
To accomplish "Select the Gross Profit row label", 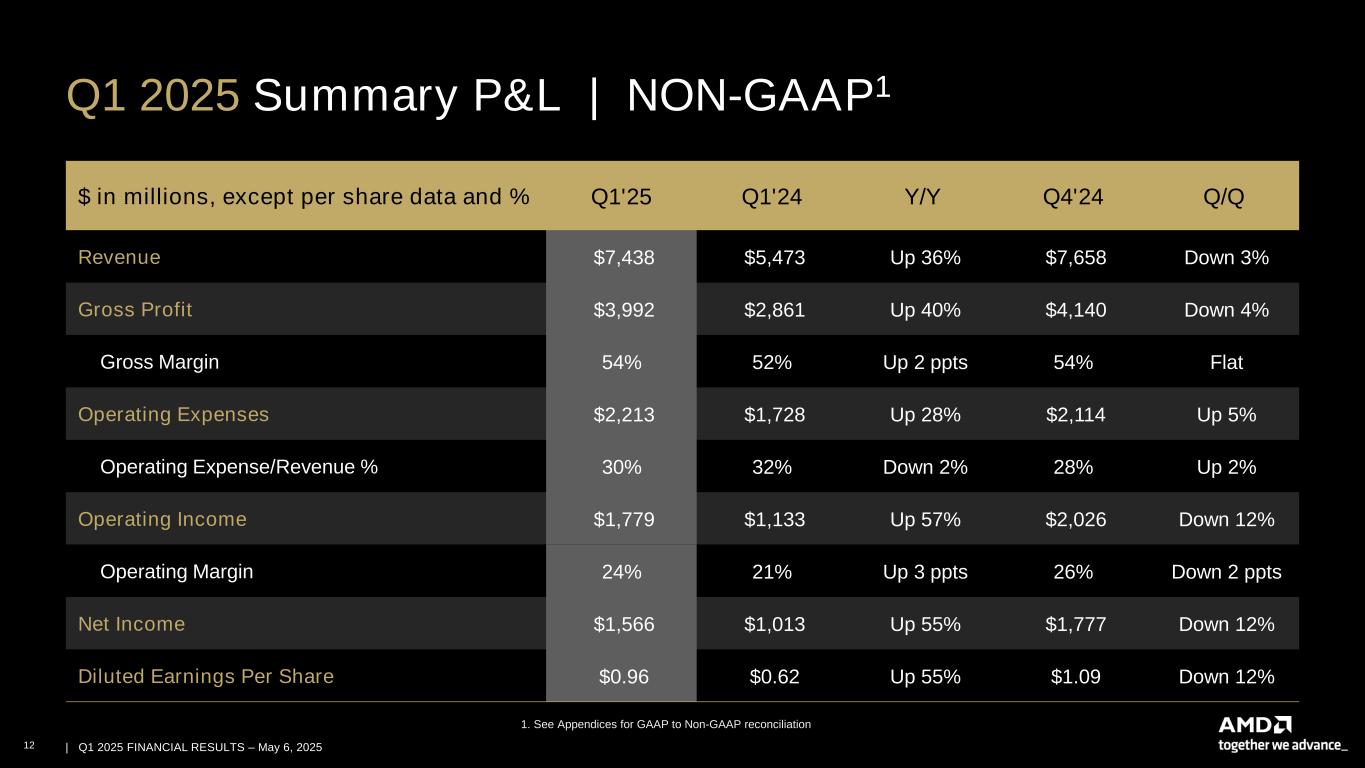I will coord(135,310).
